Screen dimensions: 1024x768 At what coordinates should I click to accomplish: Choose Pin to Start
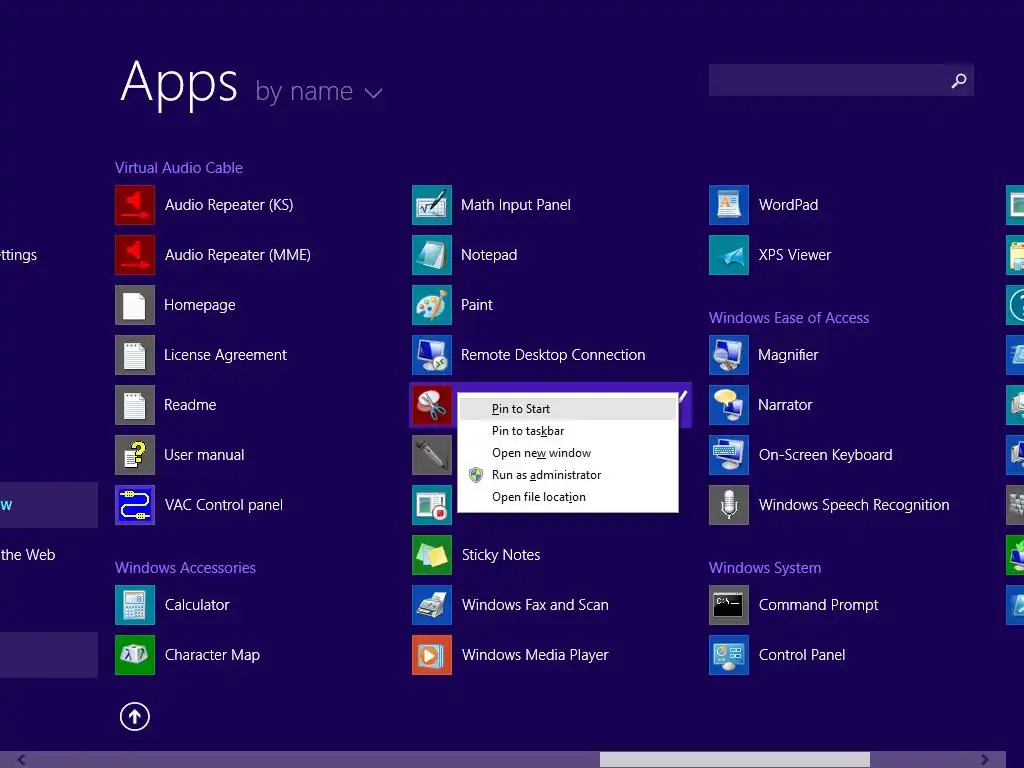[x=568, y=409]
